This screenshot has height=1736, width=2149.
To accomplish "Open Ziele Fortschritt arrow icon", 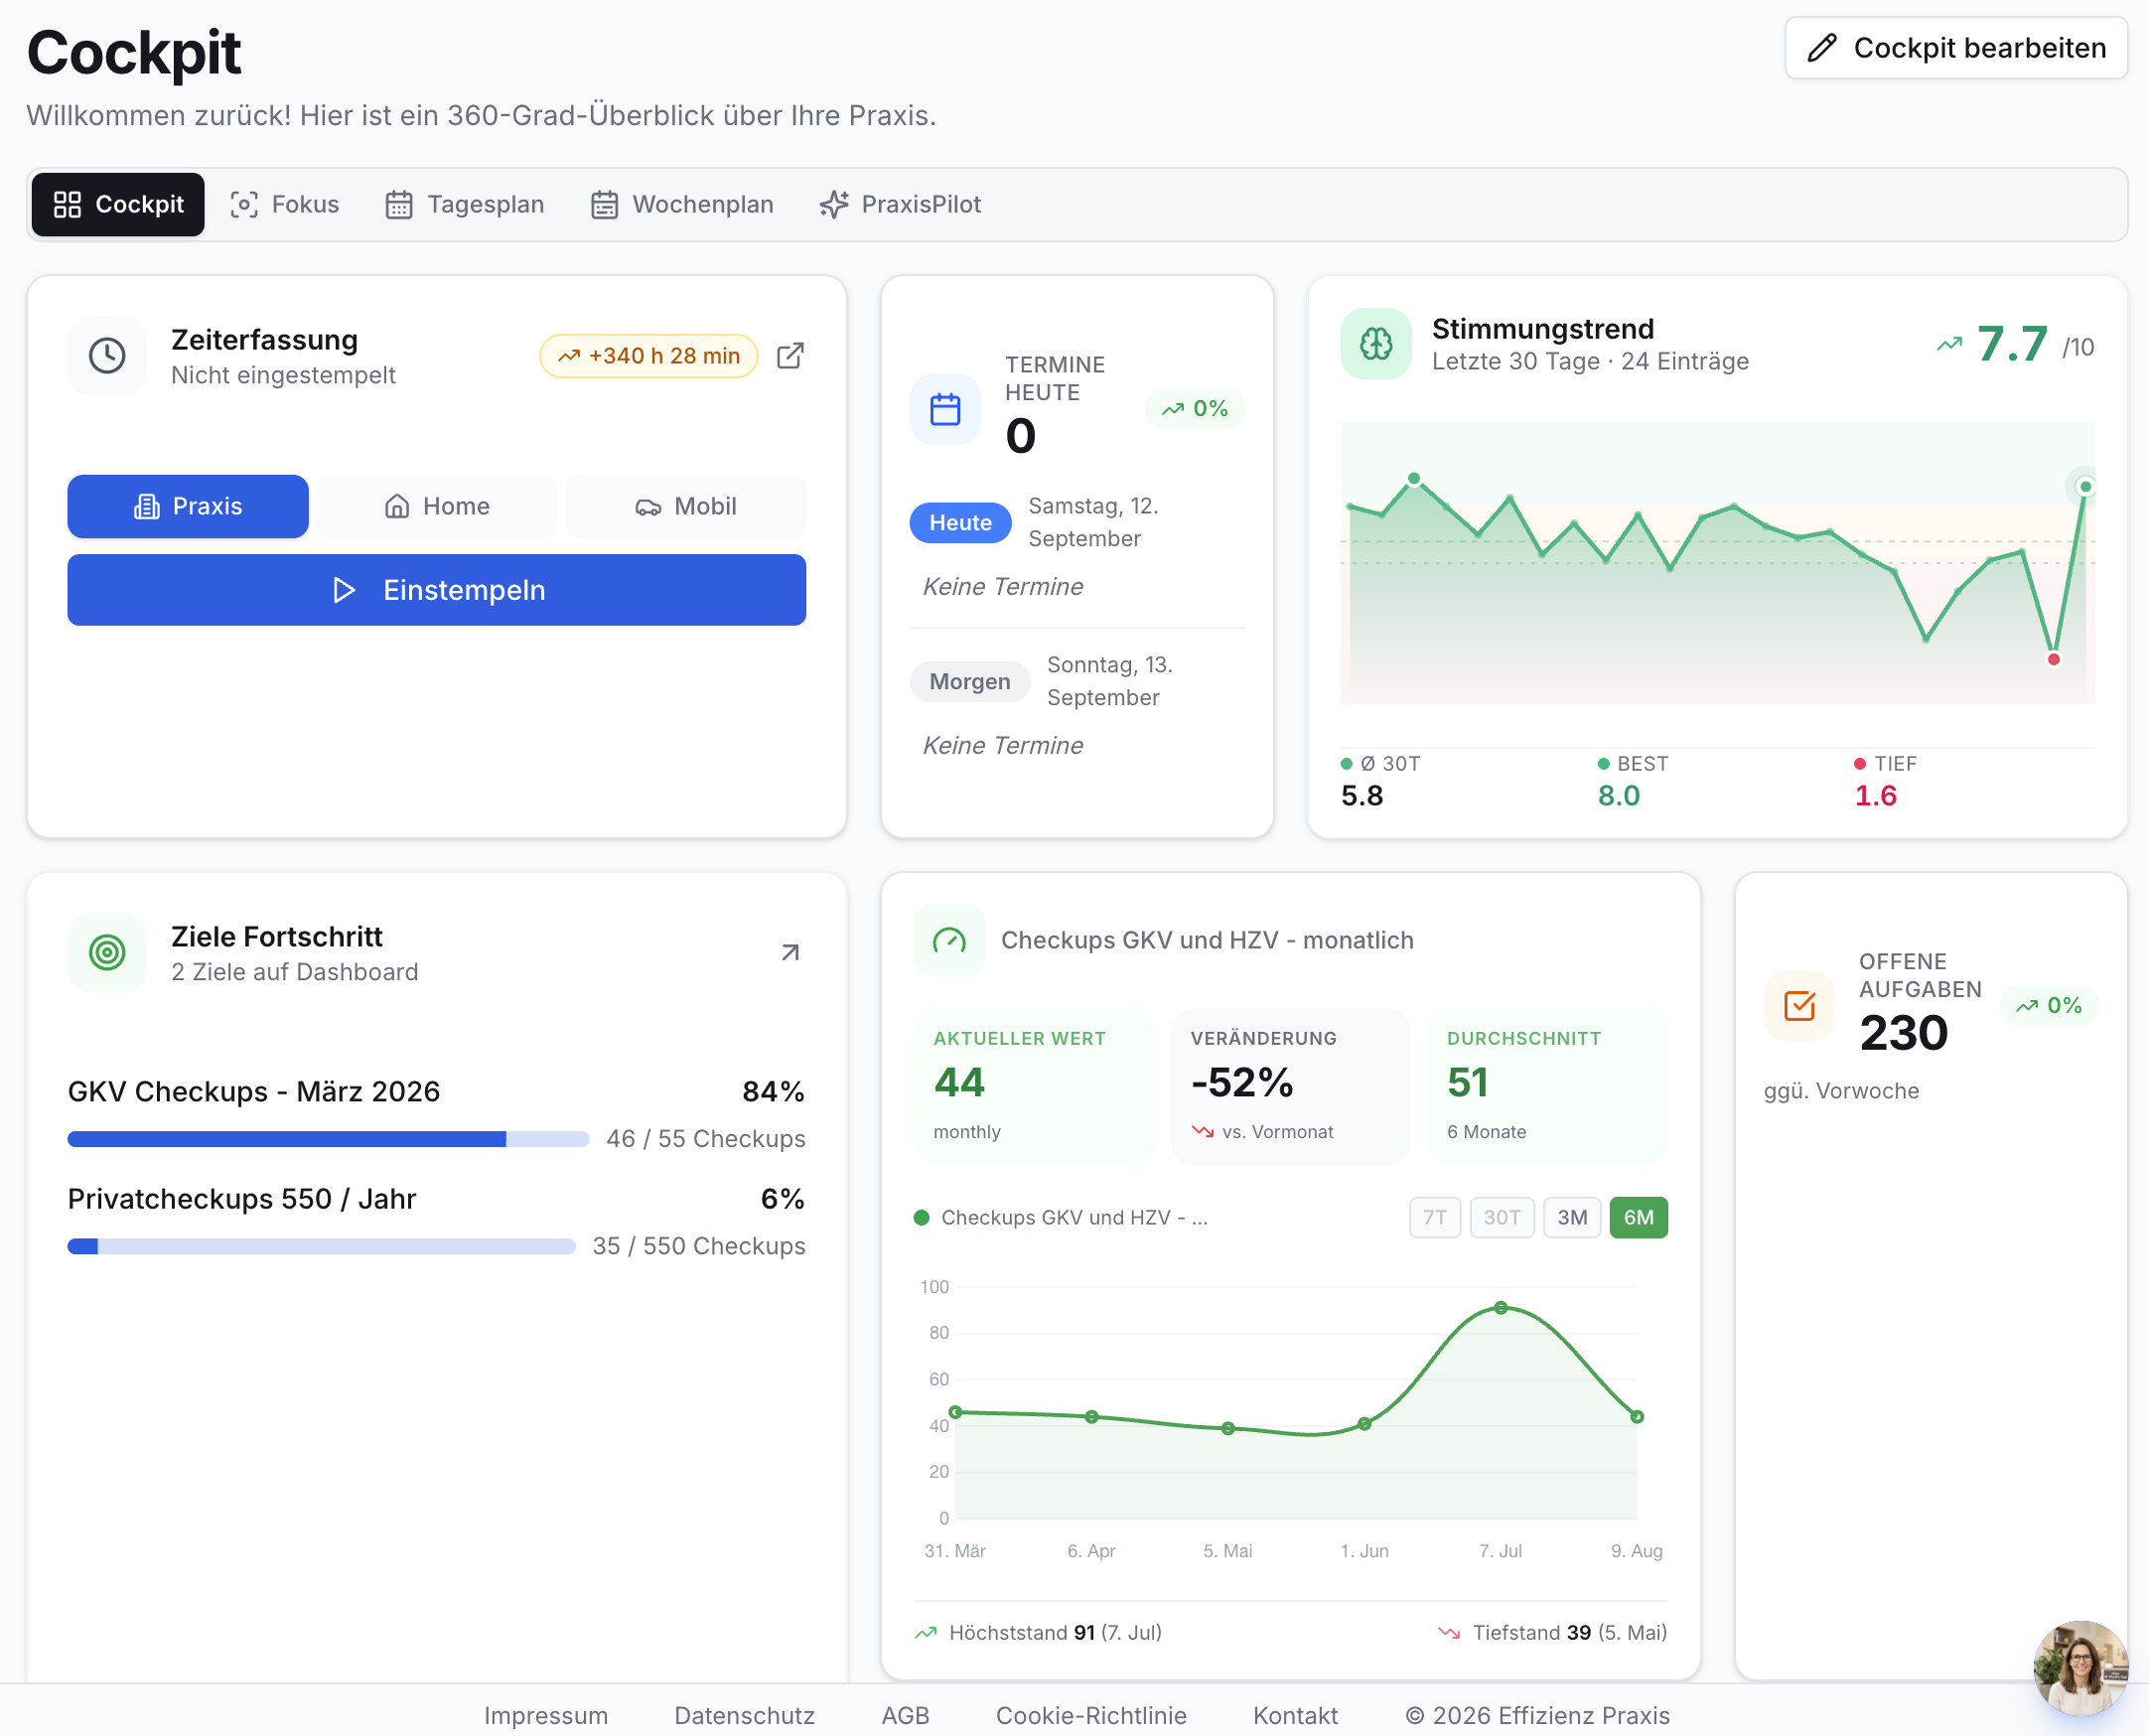I will pyautogui.click(x=790, y=952).
